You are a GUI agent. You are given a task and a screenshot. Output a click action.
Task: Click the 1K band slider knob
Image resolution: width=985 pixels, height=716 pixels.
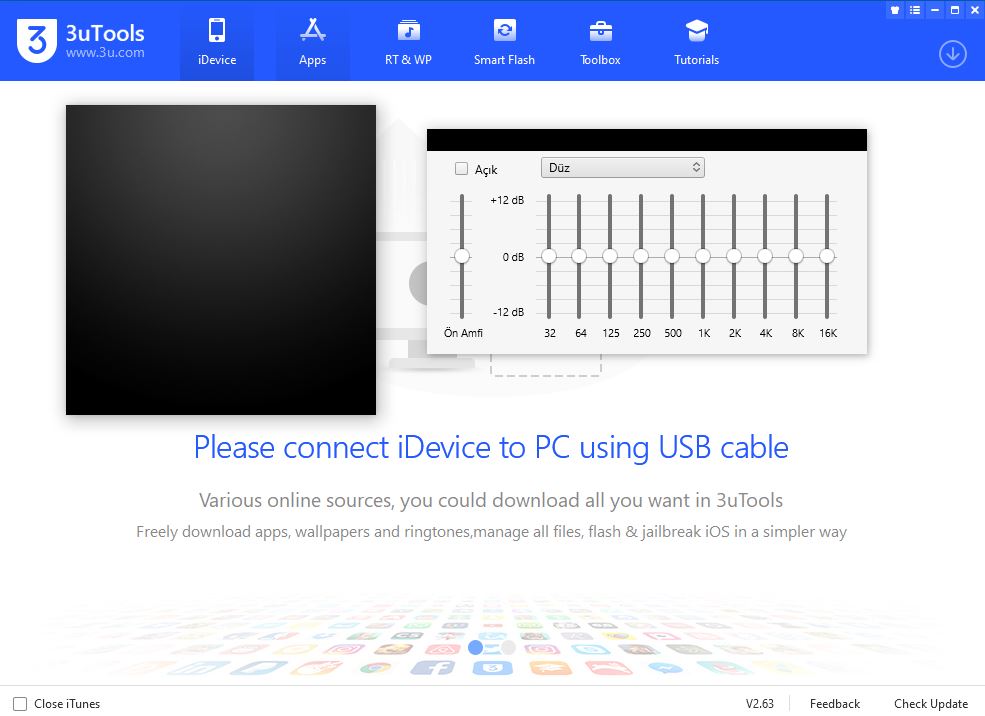pos(703,256)
